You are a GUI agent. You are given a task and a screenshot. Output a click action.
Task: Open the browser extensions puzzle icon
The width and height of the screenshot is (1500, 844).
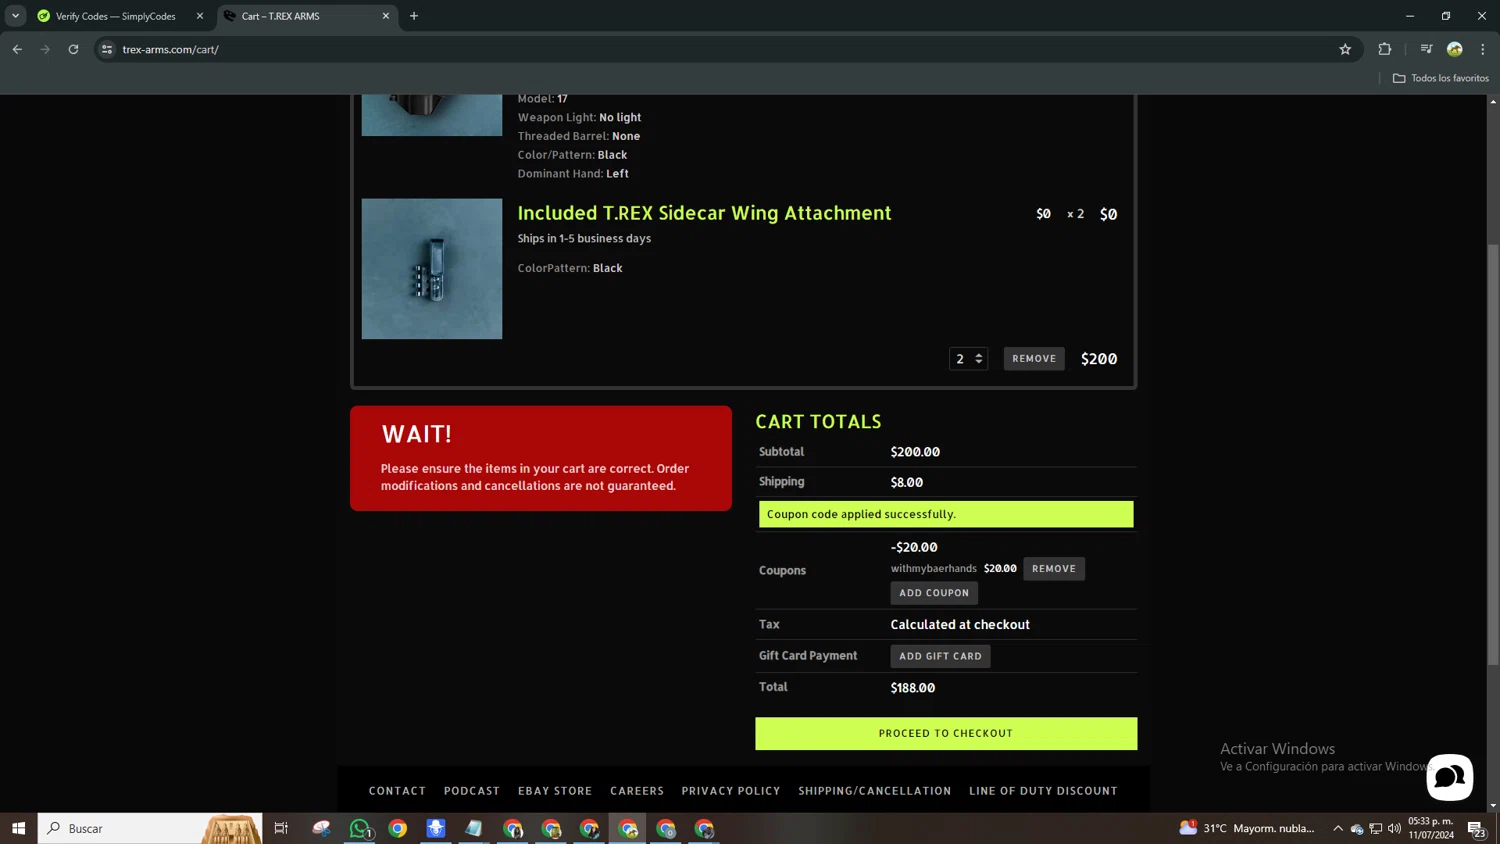point(1385,49)
